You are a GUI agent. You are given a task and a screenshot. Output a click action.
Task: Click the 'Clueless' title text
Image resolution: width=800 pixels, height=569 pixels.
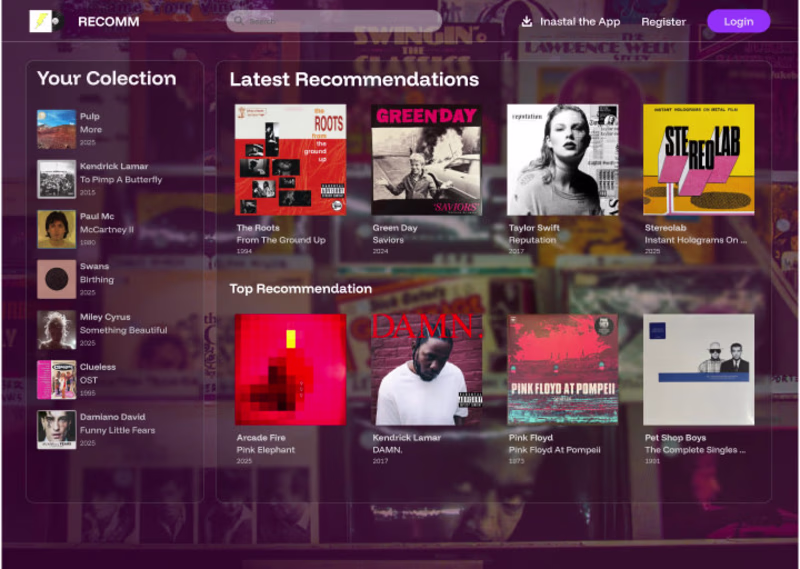point(98,367)
